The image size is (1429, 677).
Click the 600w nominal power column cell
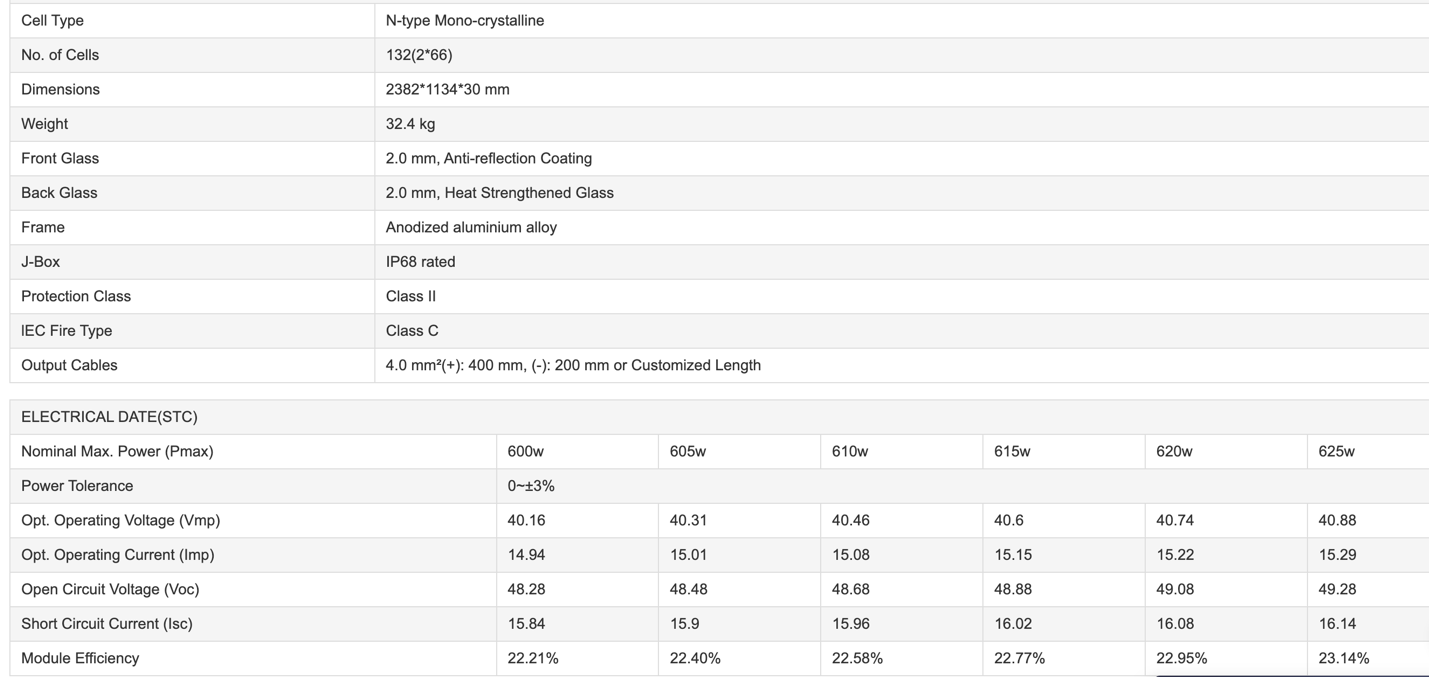[525, 451]
